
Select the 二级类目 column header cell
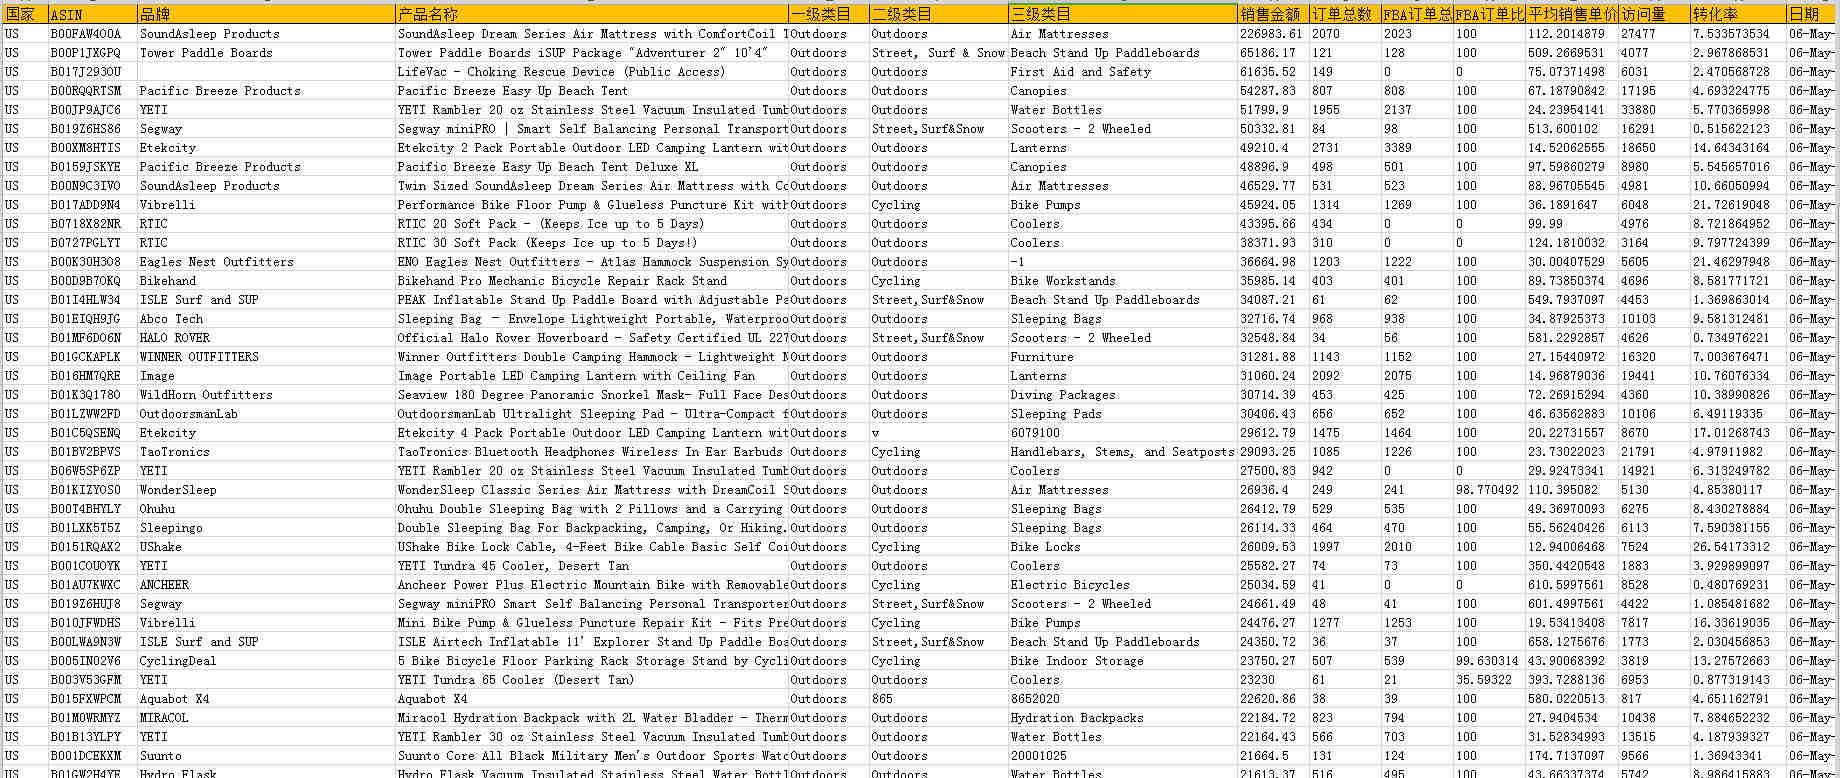tap(939, 14)
